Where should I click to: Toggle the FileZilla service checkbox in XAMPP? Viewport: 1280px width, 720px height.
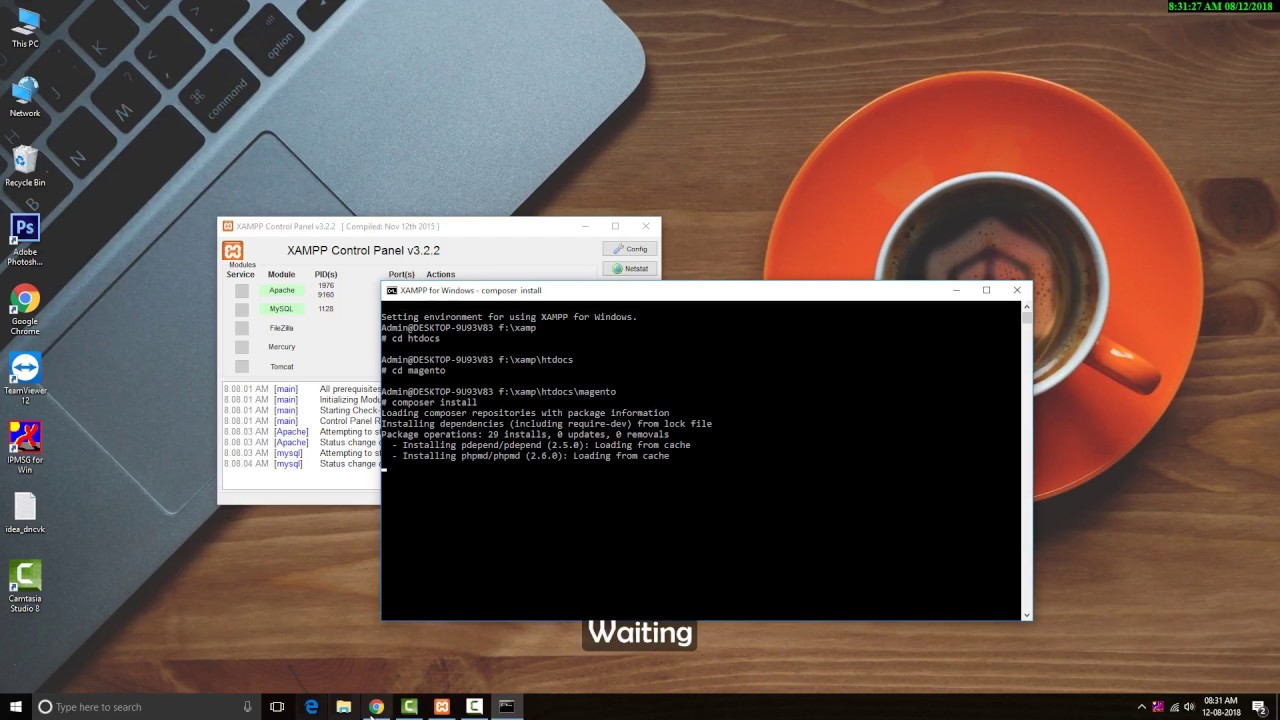(242, 328)
